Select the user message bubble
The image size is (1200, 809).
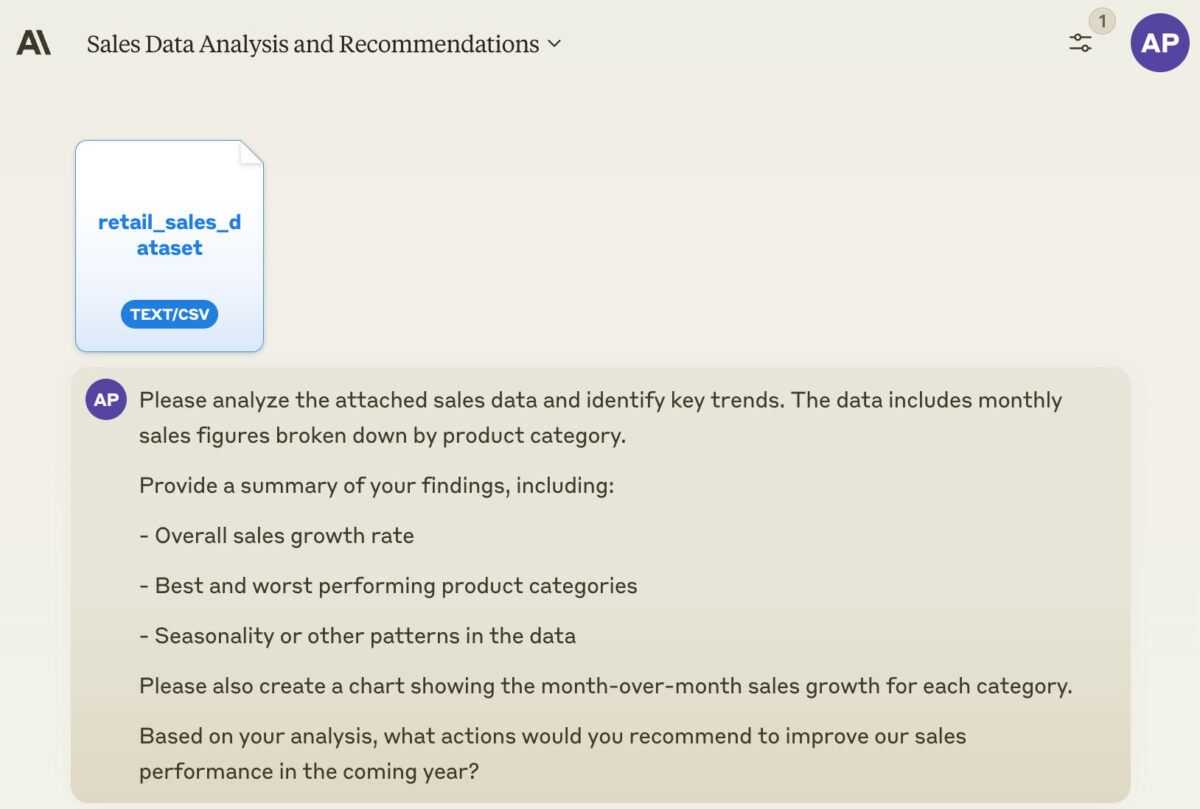(x=600, y=585)
